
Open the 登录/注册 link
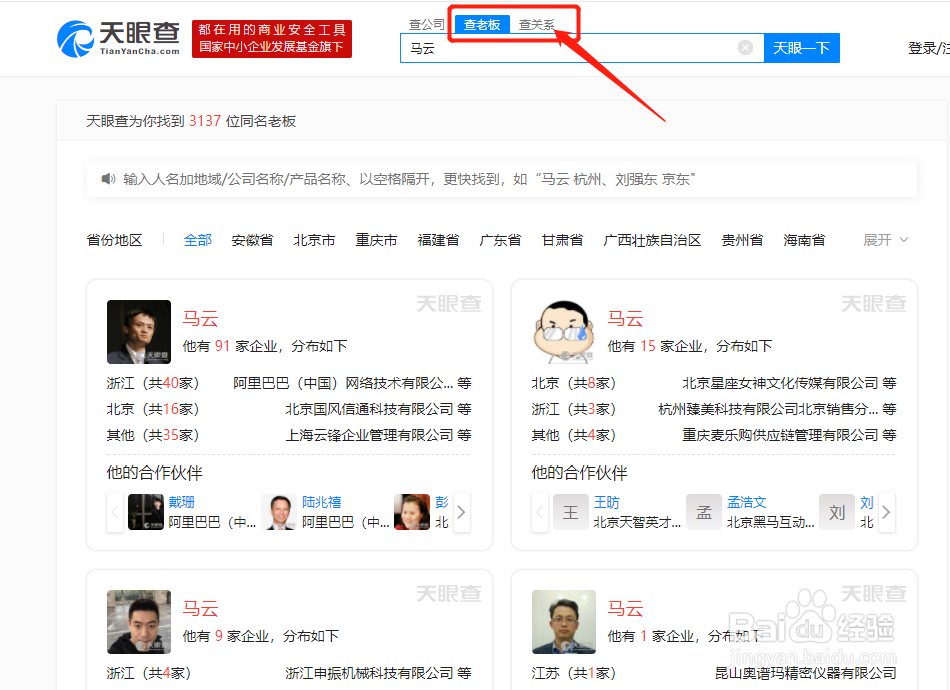click(x=934, y=47)
